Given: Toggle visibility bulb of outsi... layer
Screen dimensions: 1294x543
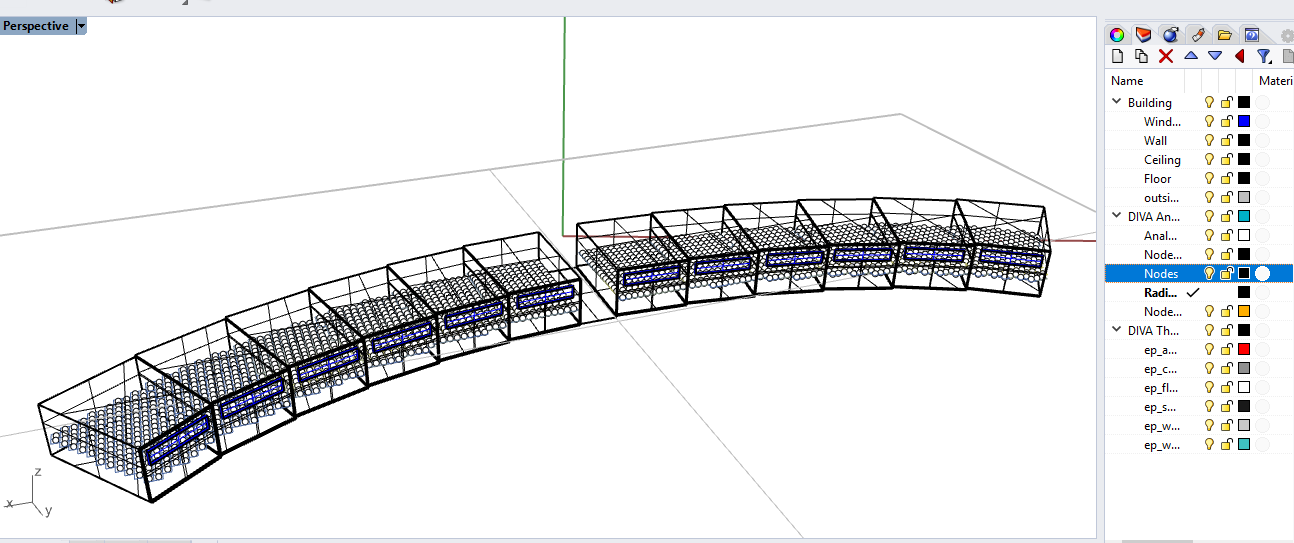Looking at the screenshot, I should (1209, 197).
